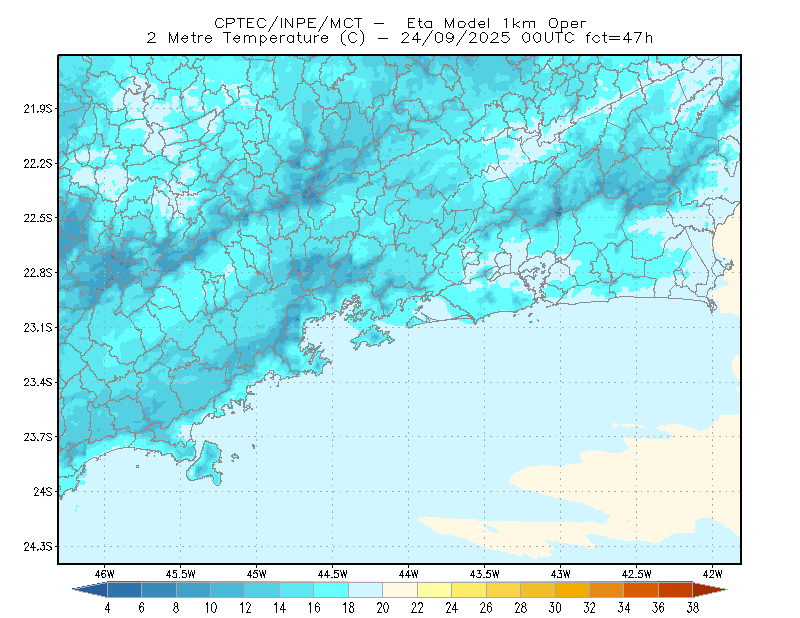Click the 16-18 degree cyan colorbar swatch
Image resolution: width=800 pixels, height=618 pixels.
(331, 590)
